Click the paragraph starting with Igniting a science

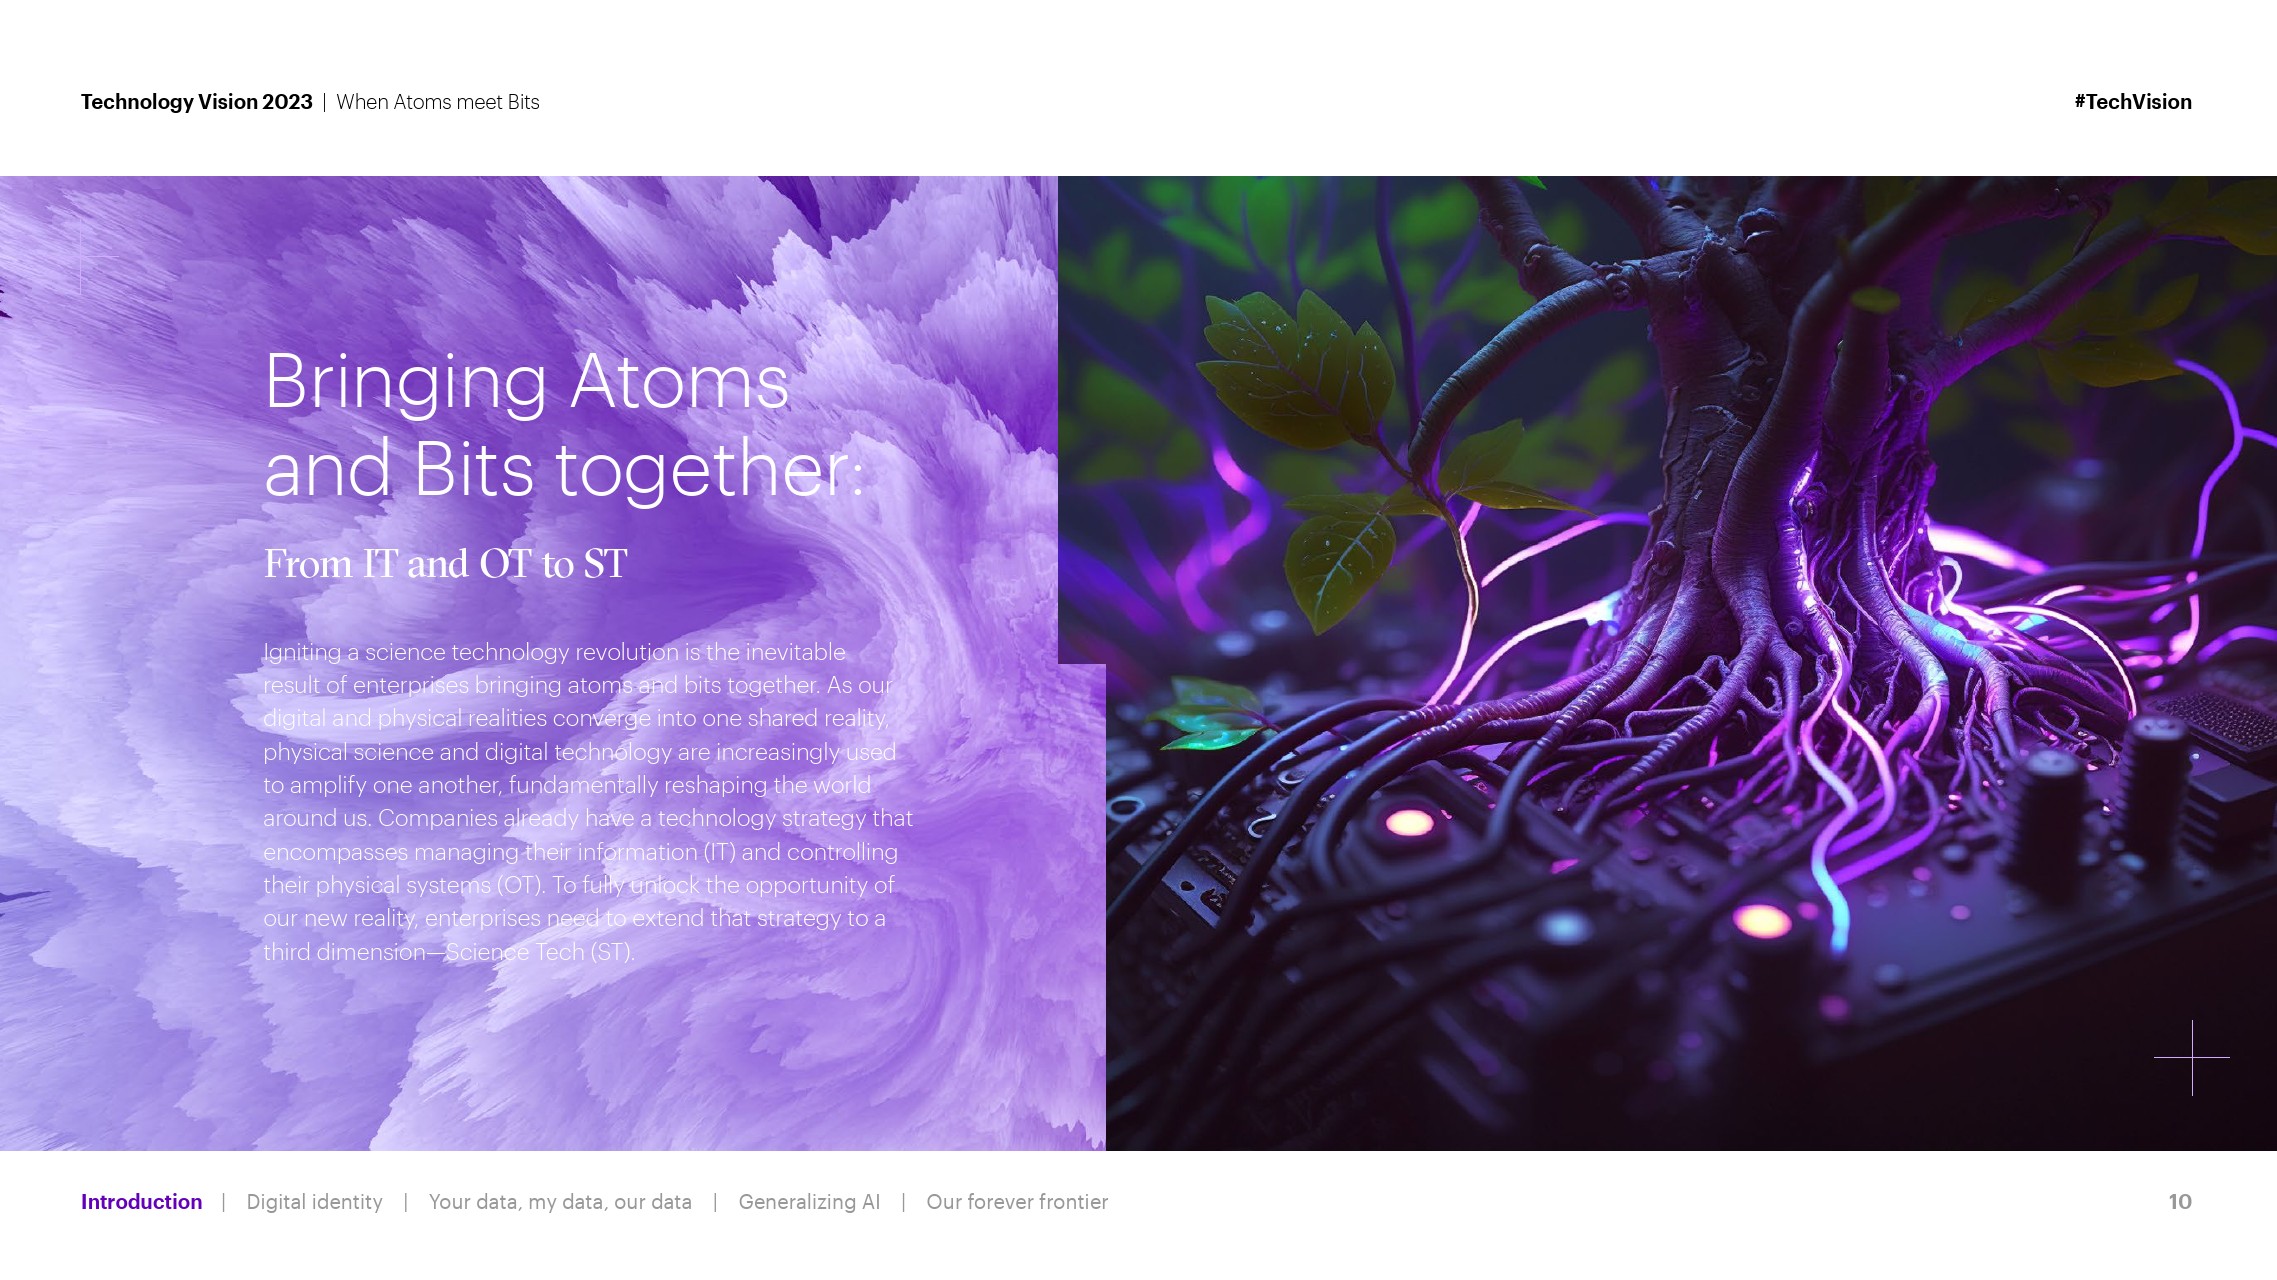point(588,802)
